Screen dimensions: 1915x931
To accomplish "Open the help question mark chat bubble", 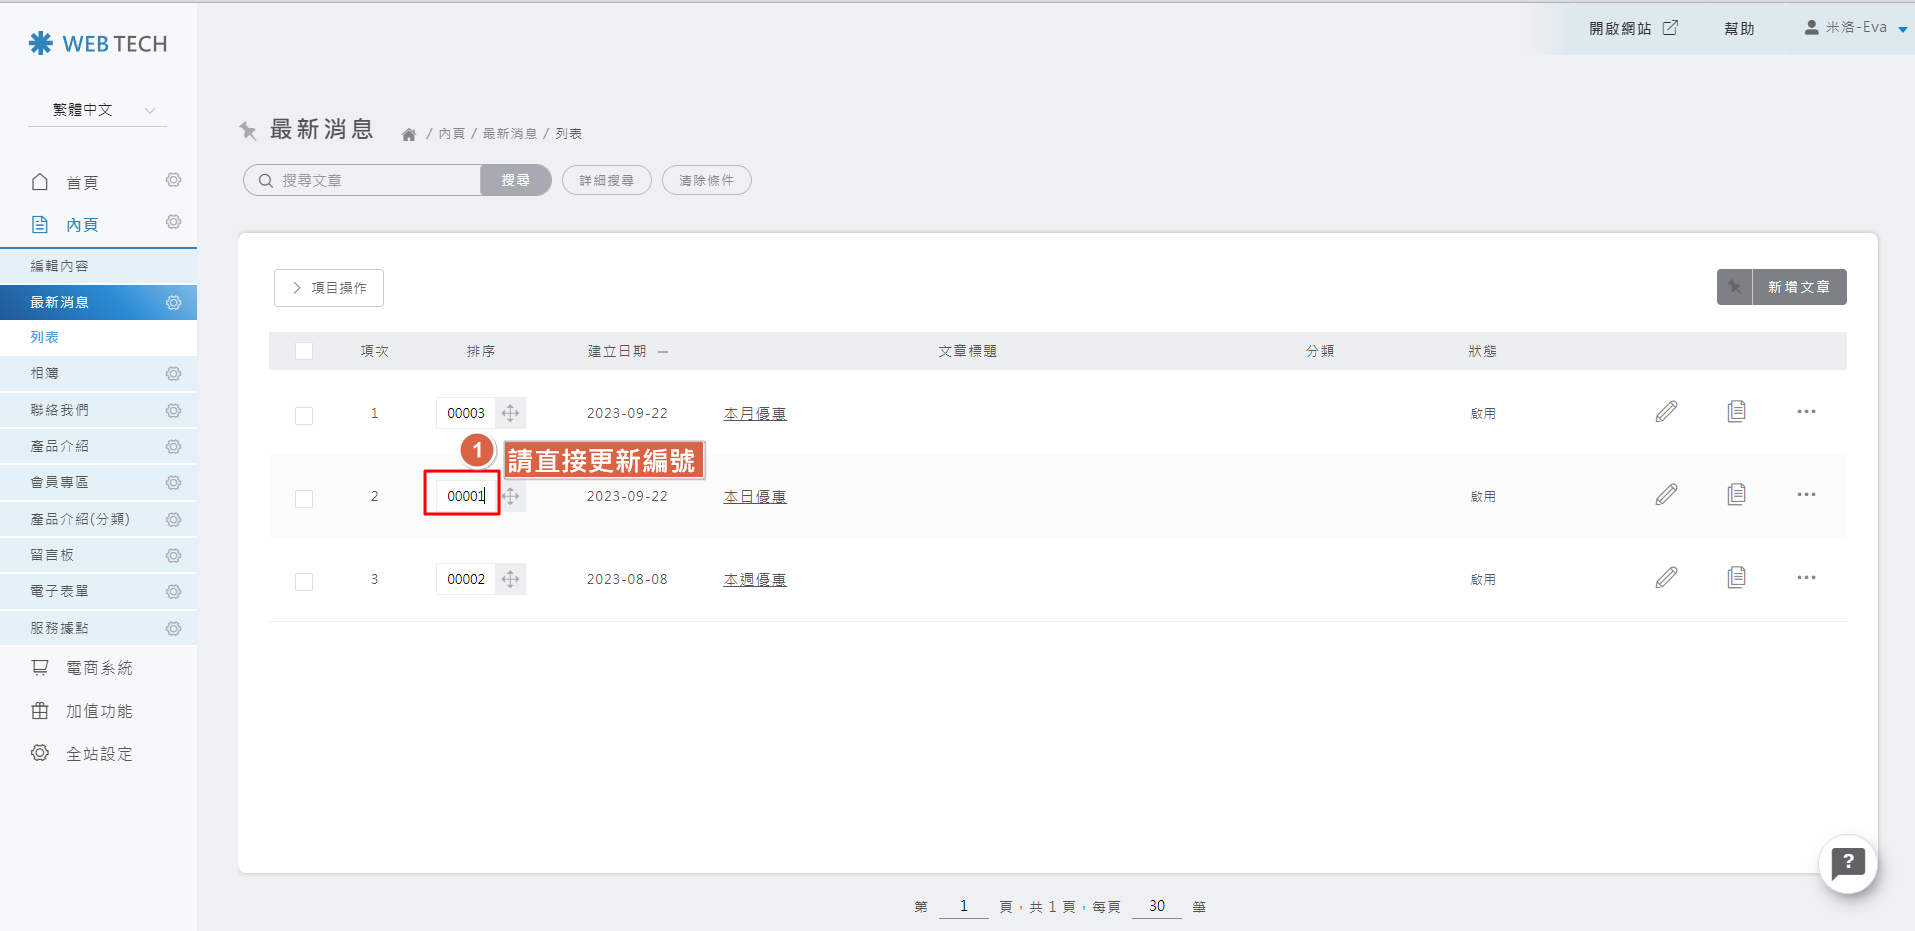I will [1847, 863].
